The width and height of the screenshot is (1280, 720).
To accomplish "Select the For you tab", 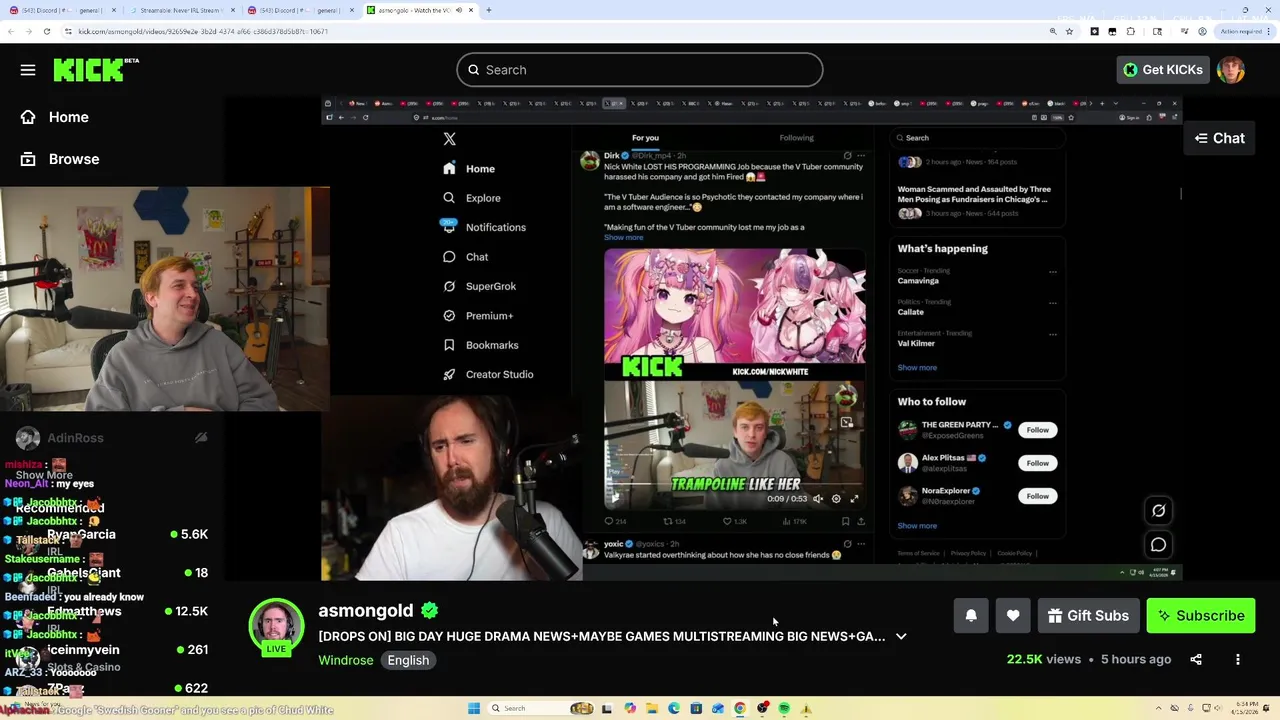I will point(645,138).
